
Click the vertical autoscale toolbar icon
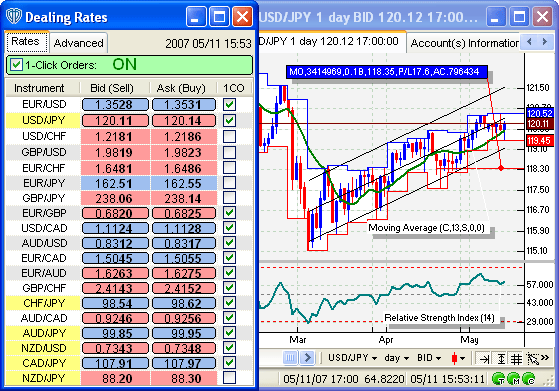pyautogui.click(x=501, y=359)
